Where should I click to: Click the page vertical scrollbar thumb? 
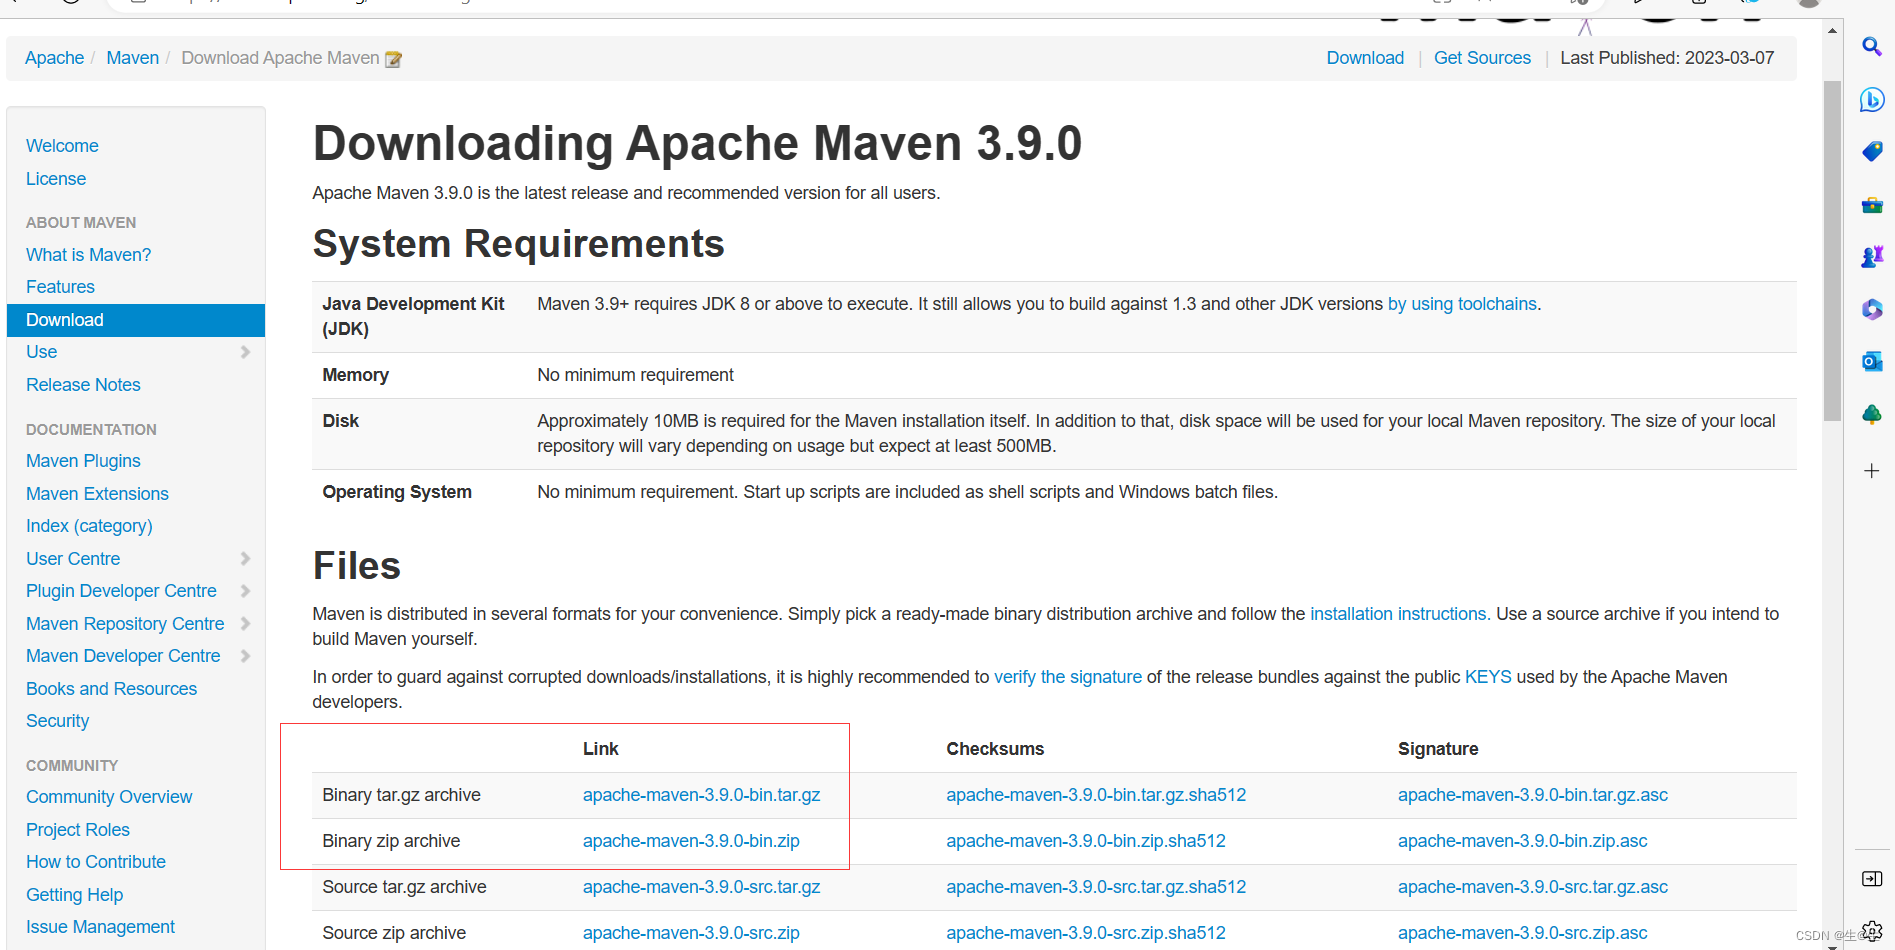[1832, 250]
